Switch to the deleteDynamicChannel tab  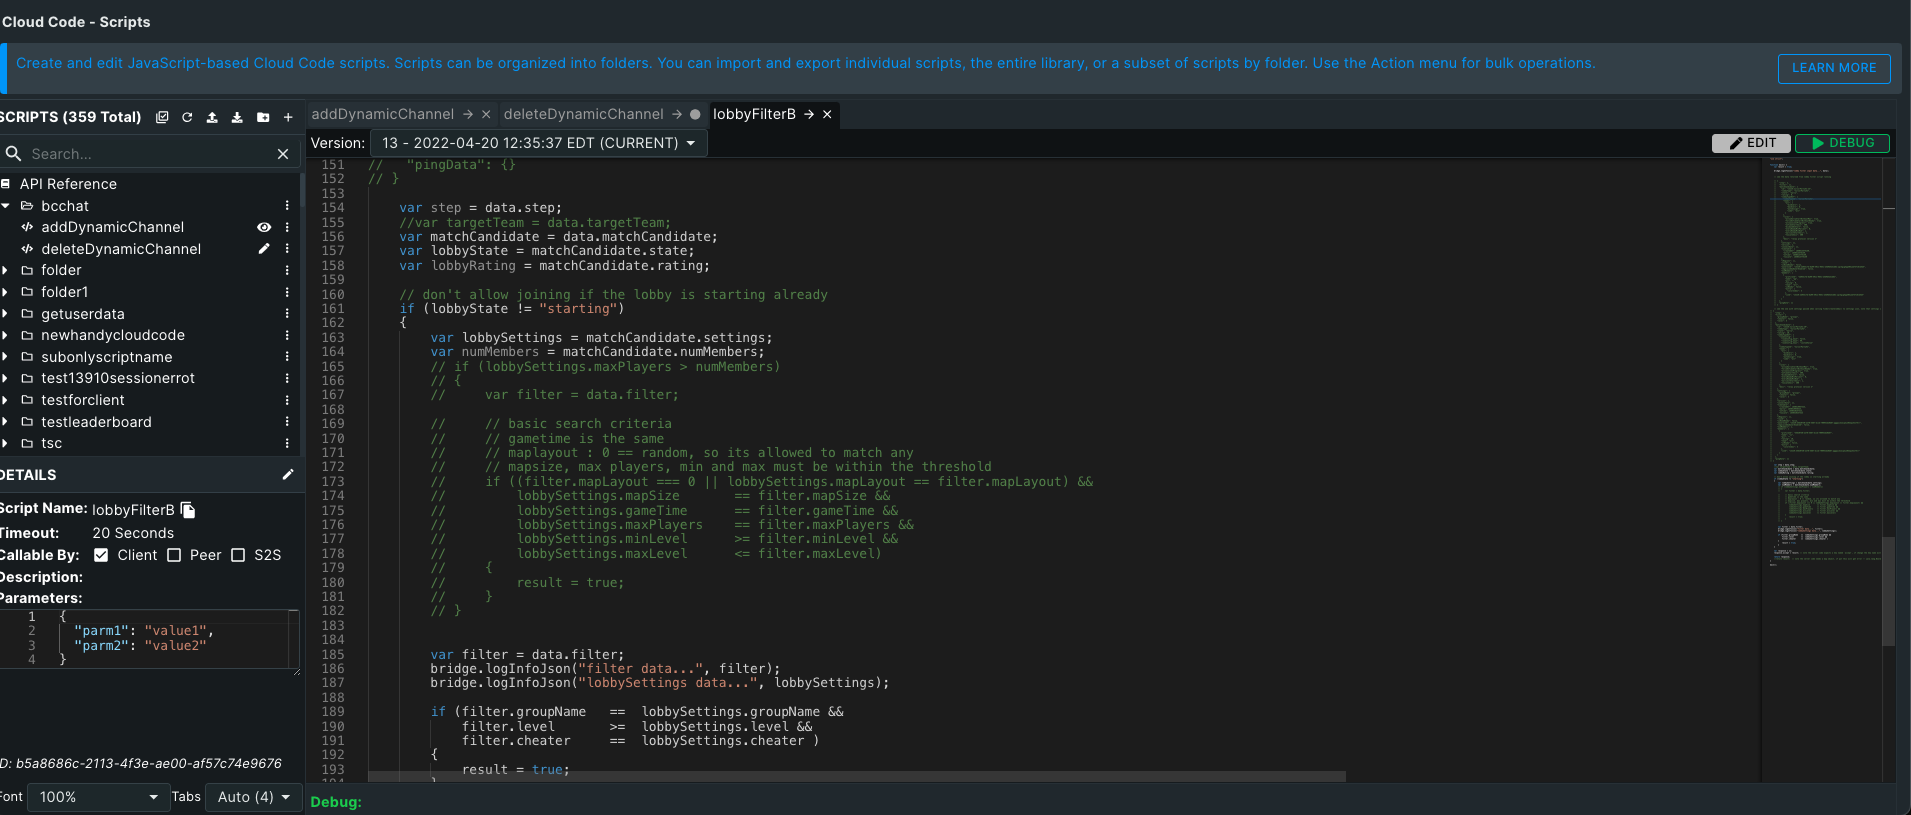click(x=583, y=115)
